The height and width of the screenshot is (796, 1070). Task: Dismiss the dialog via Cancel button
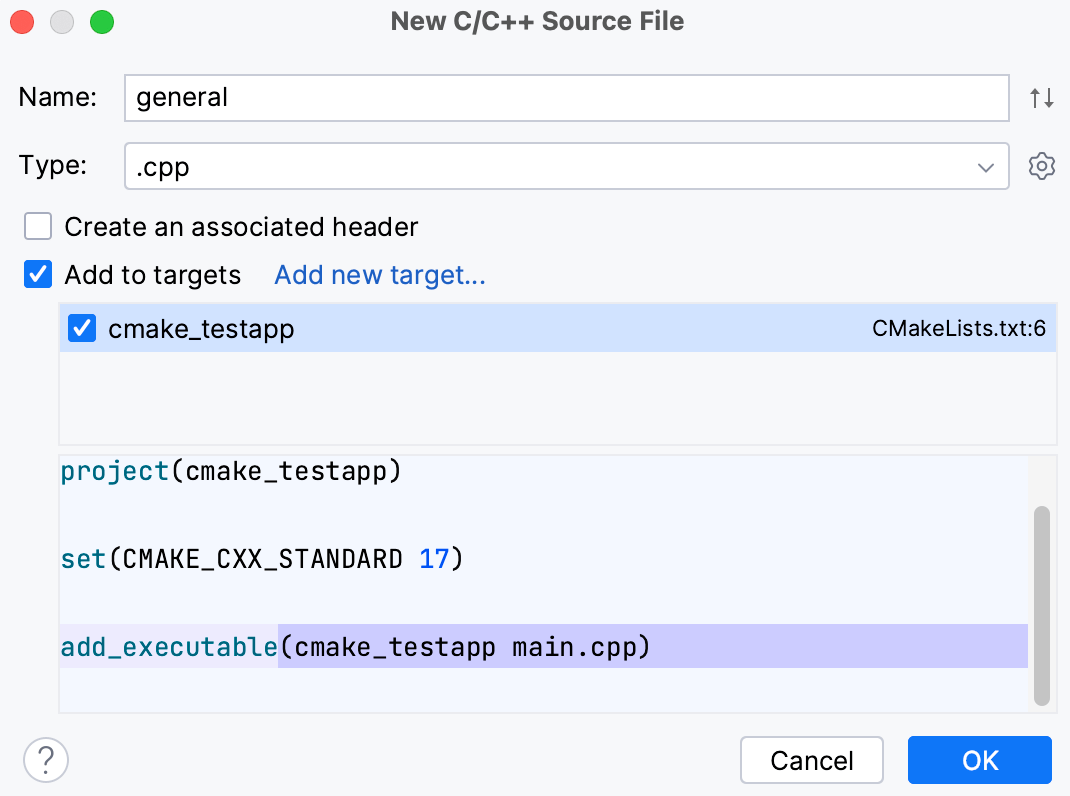tap(811, 760)
